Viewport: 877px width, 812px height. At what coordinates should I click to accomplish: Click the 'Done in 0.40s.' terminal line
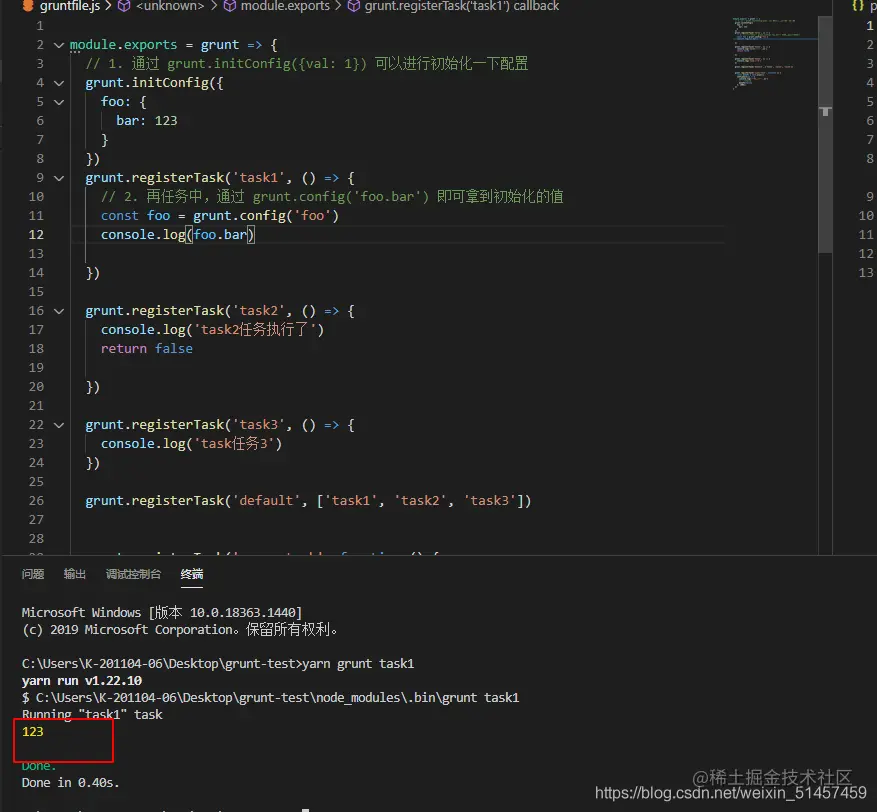pos(70,783)
